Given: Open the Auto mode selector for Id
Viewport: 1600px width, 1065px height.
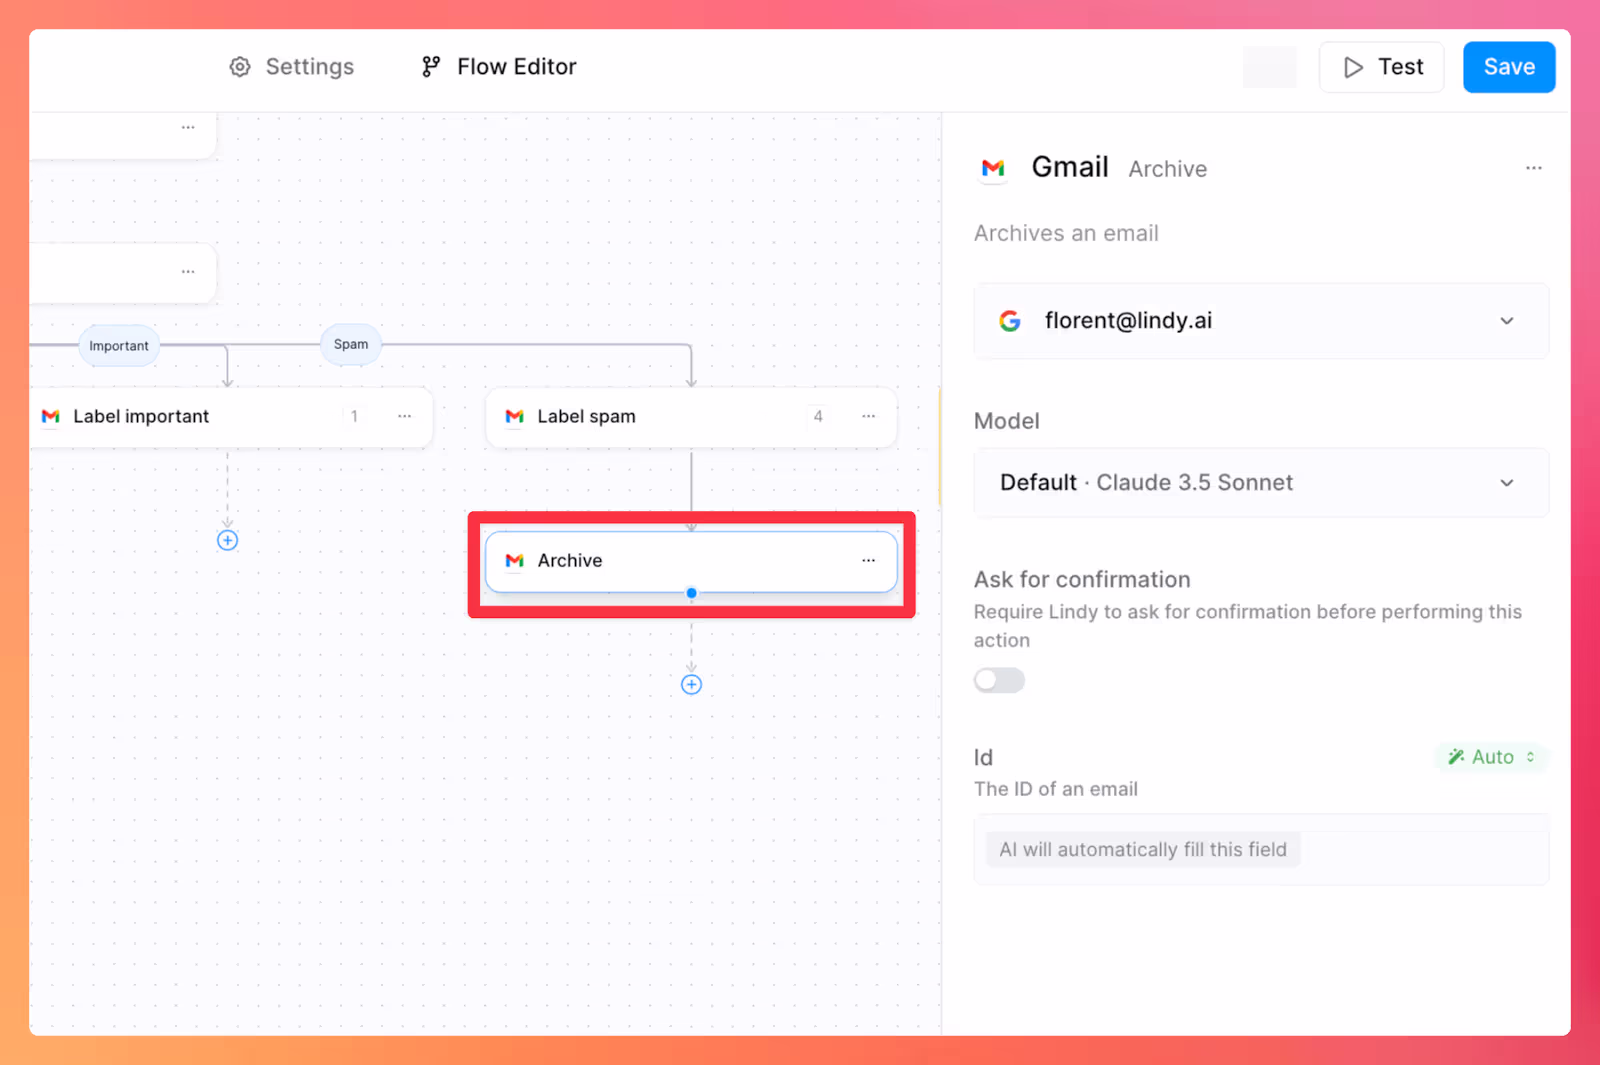Looking at the screenshot, I should tap(1492, 757).
